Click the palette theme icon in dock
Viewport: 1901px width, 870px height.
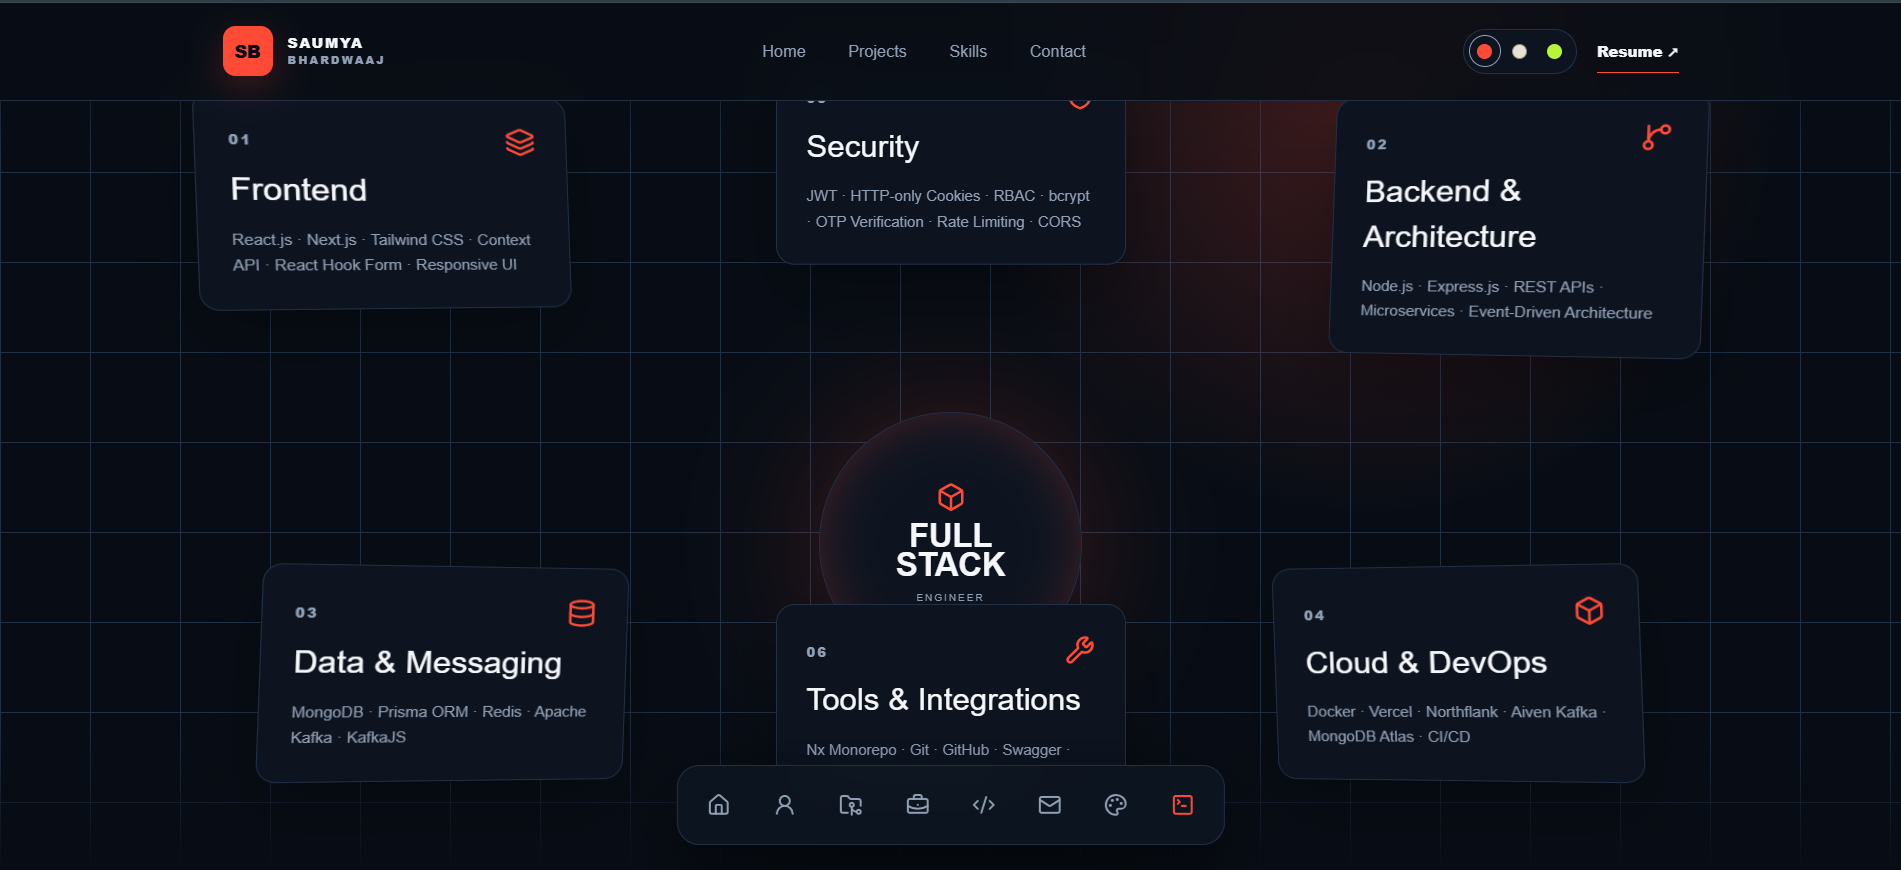1116,805
